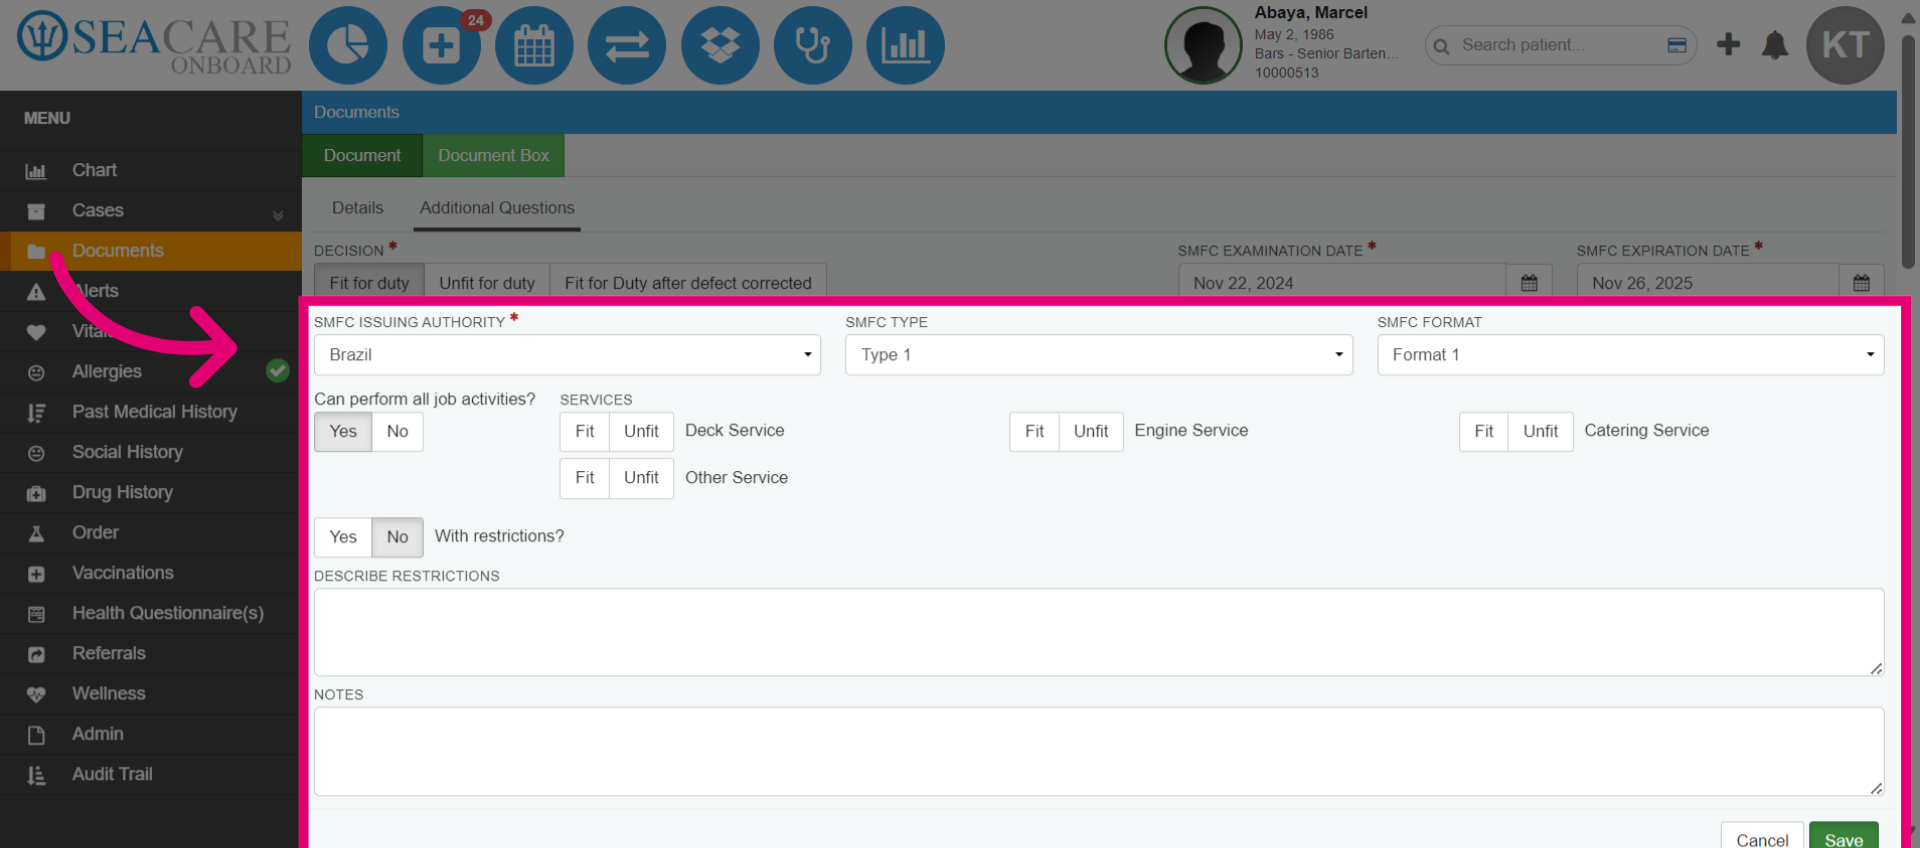Click the green check icon beside Allergies

pos(278,371)
